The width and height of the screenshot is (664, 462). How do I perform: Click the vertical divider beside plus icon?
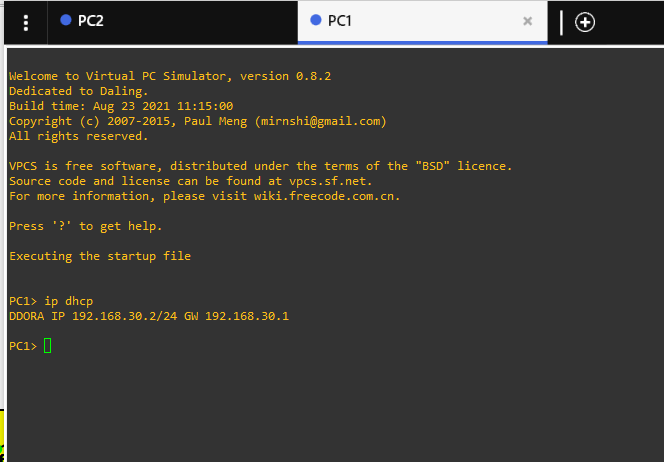click(561, 22)
